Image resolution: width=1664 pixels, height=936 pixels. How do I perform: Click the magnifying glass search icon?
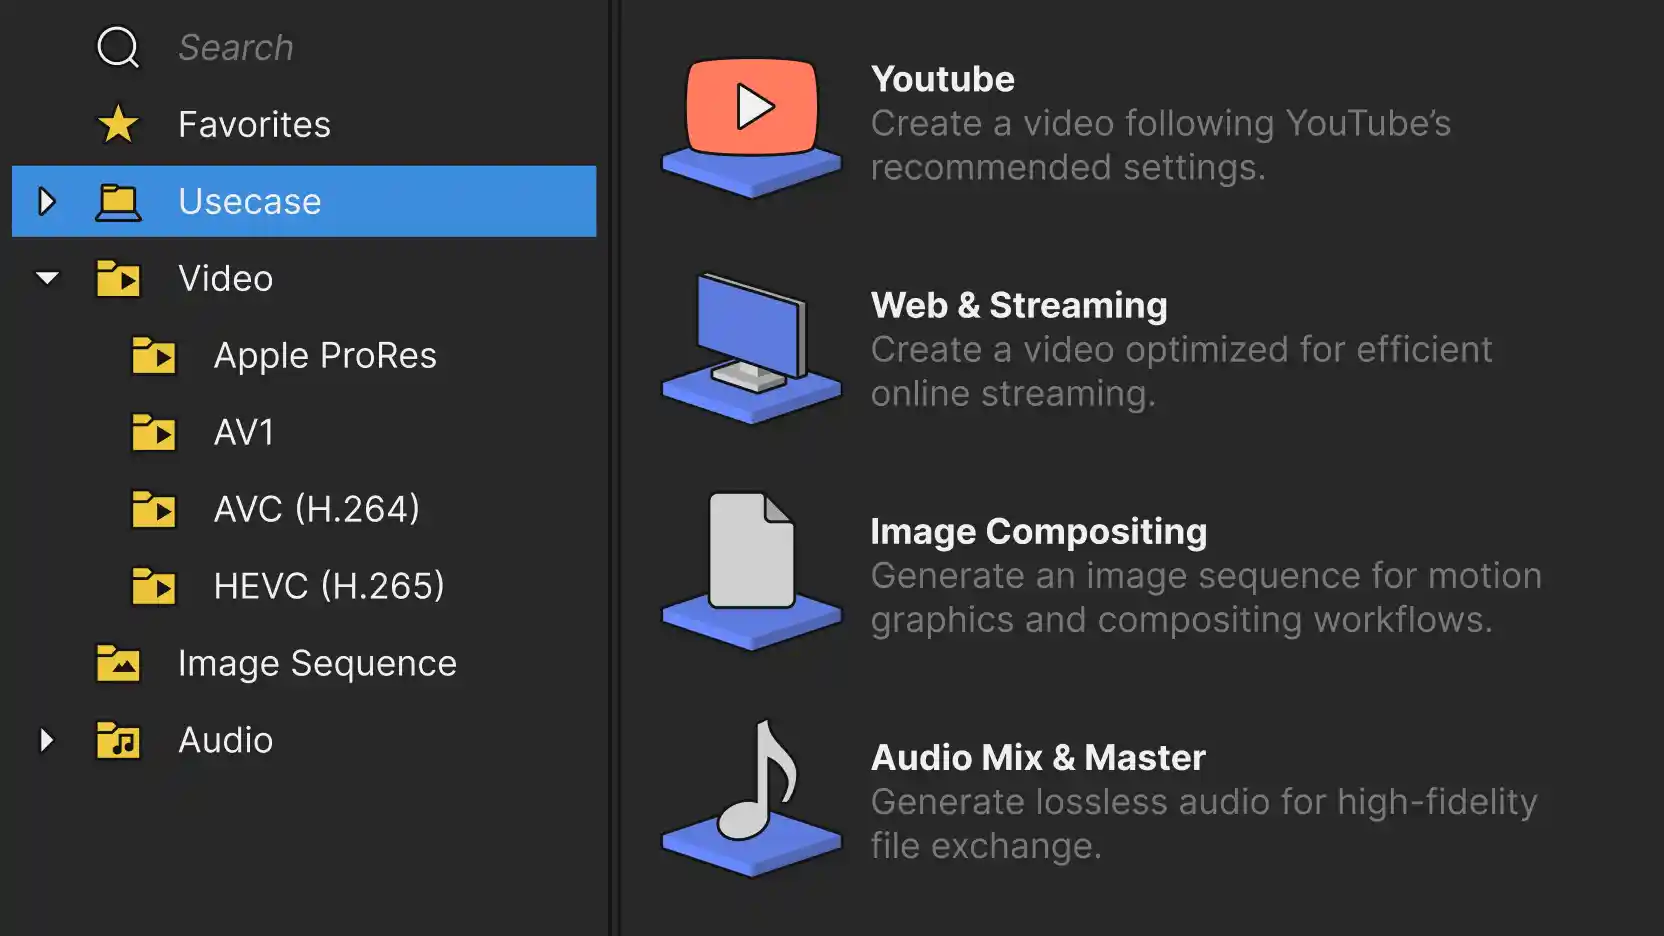[x=118, y=47]
